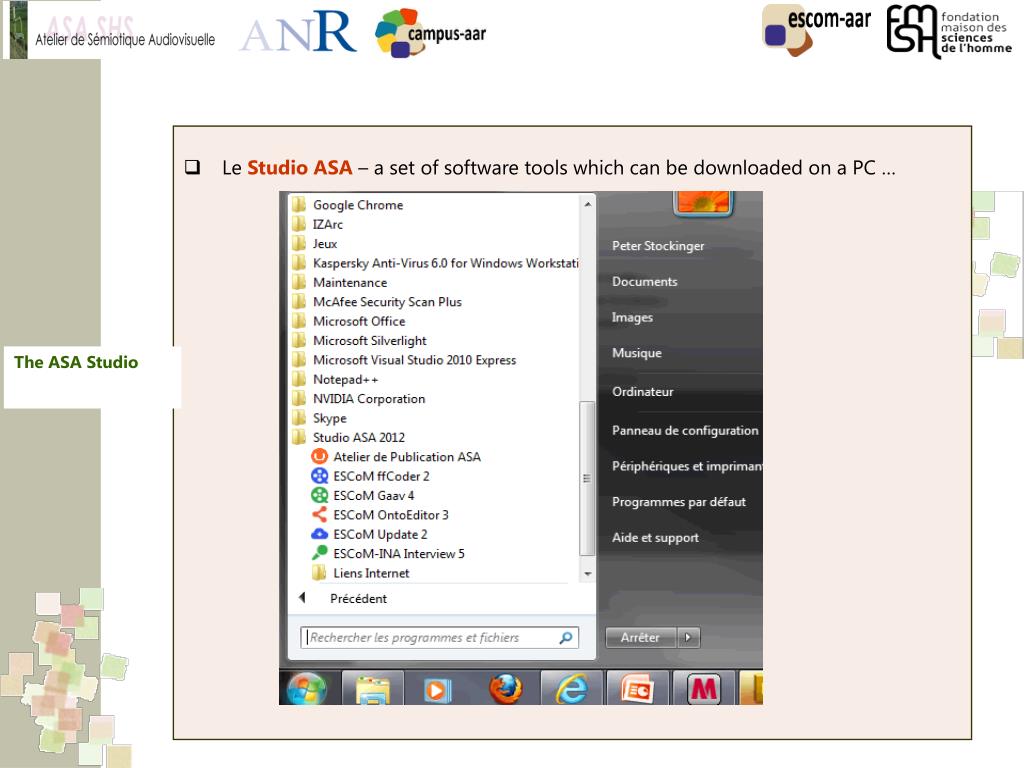The height and width of the screenshot is (768, 1024).
Task: Open Firefox from the taskbar
Action: tap(505, 688)
